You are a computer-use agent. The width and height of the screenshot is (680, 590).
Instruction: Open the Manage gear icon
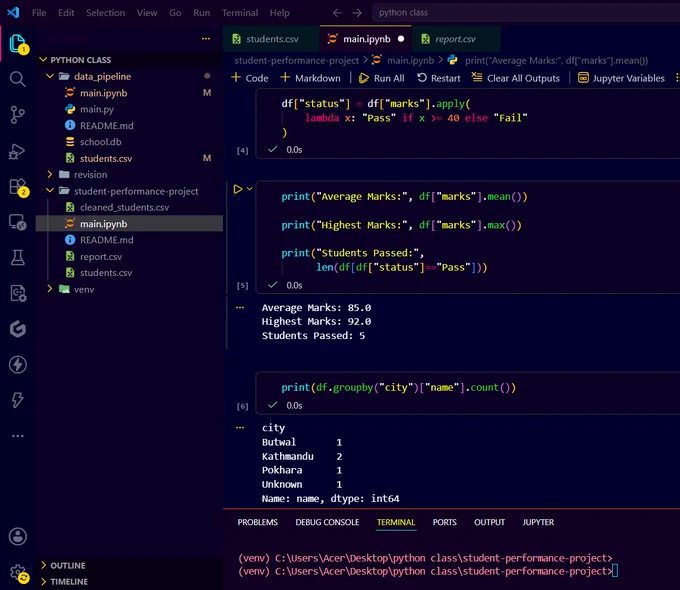coord(19,573)
